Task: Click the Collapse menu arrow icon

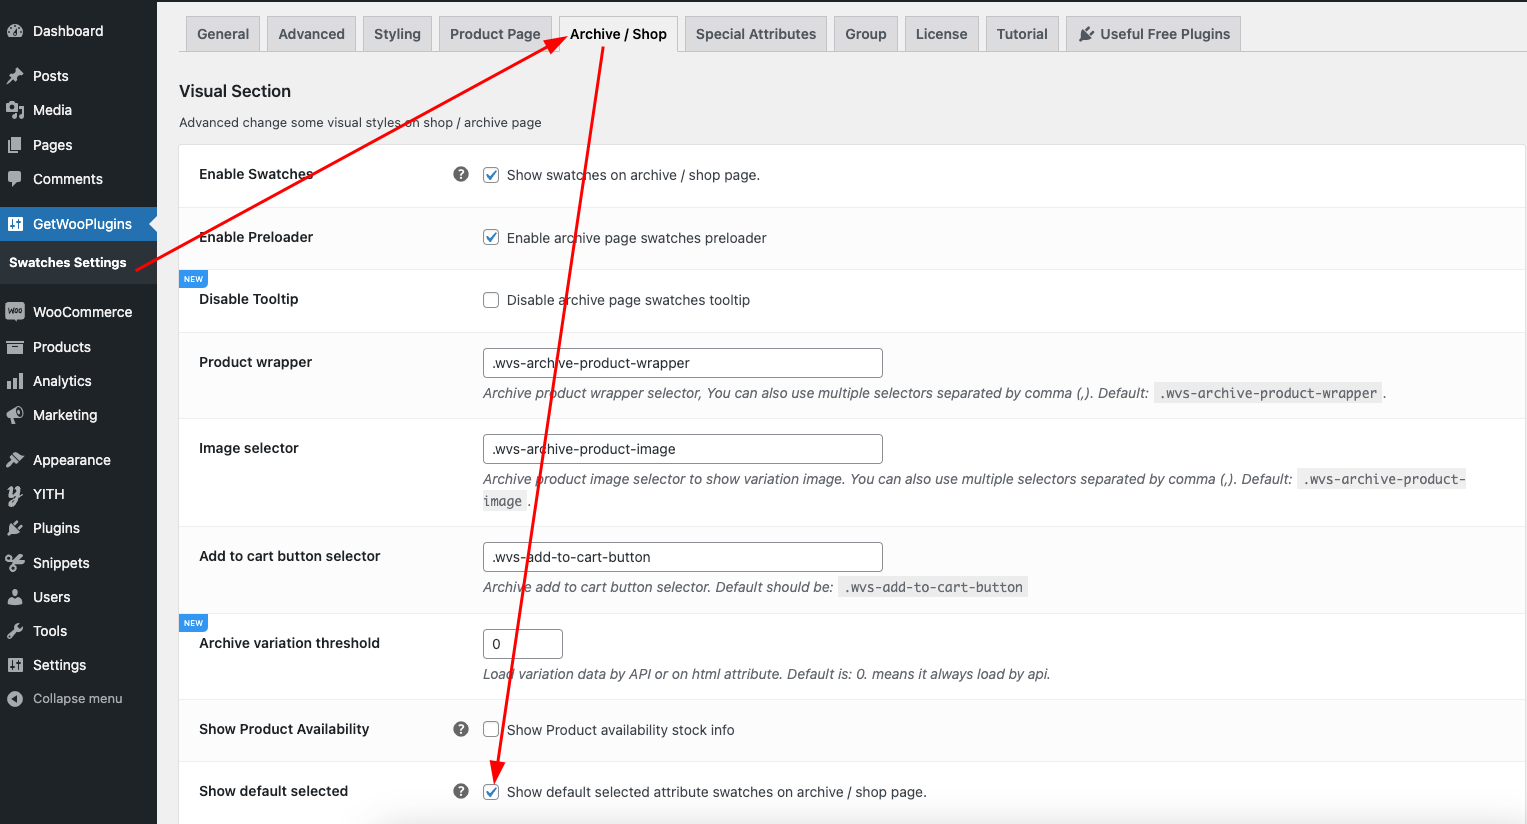Action: [15, 699]
